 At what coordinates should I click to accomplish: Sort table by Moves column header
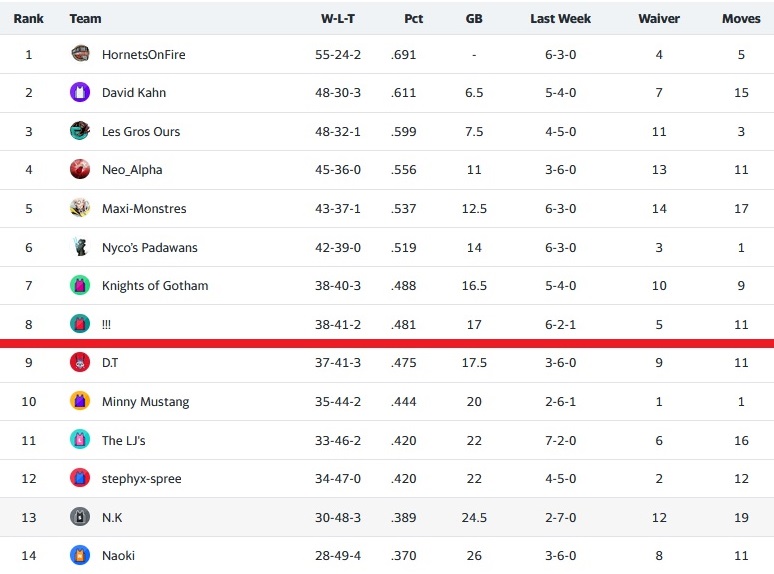click(x=741, y=18)
